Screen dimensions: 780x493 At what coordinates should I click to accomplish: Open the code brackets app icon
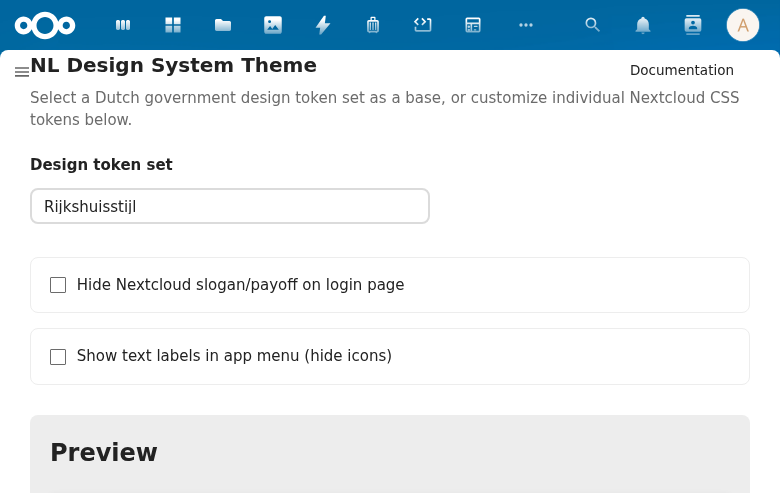[422, 25]
